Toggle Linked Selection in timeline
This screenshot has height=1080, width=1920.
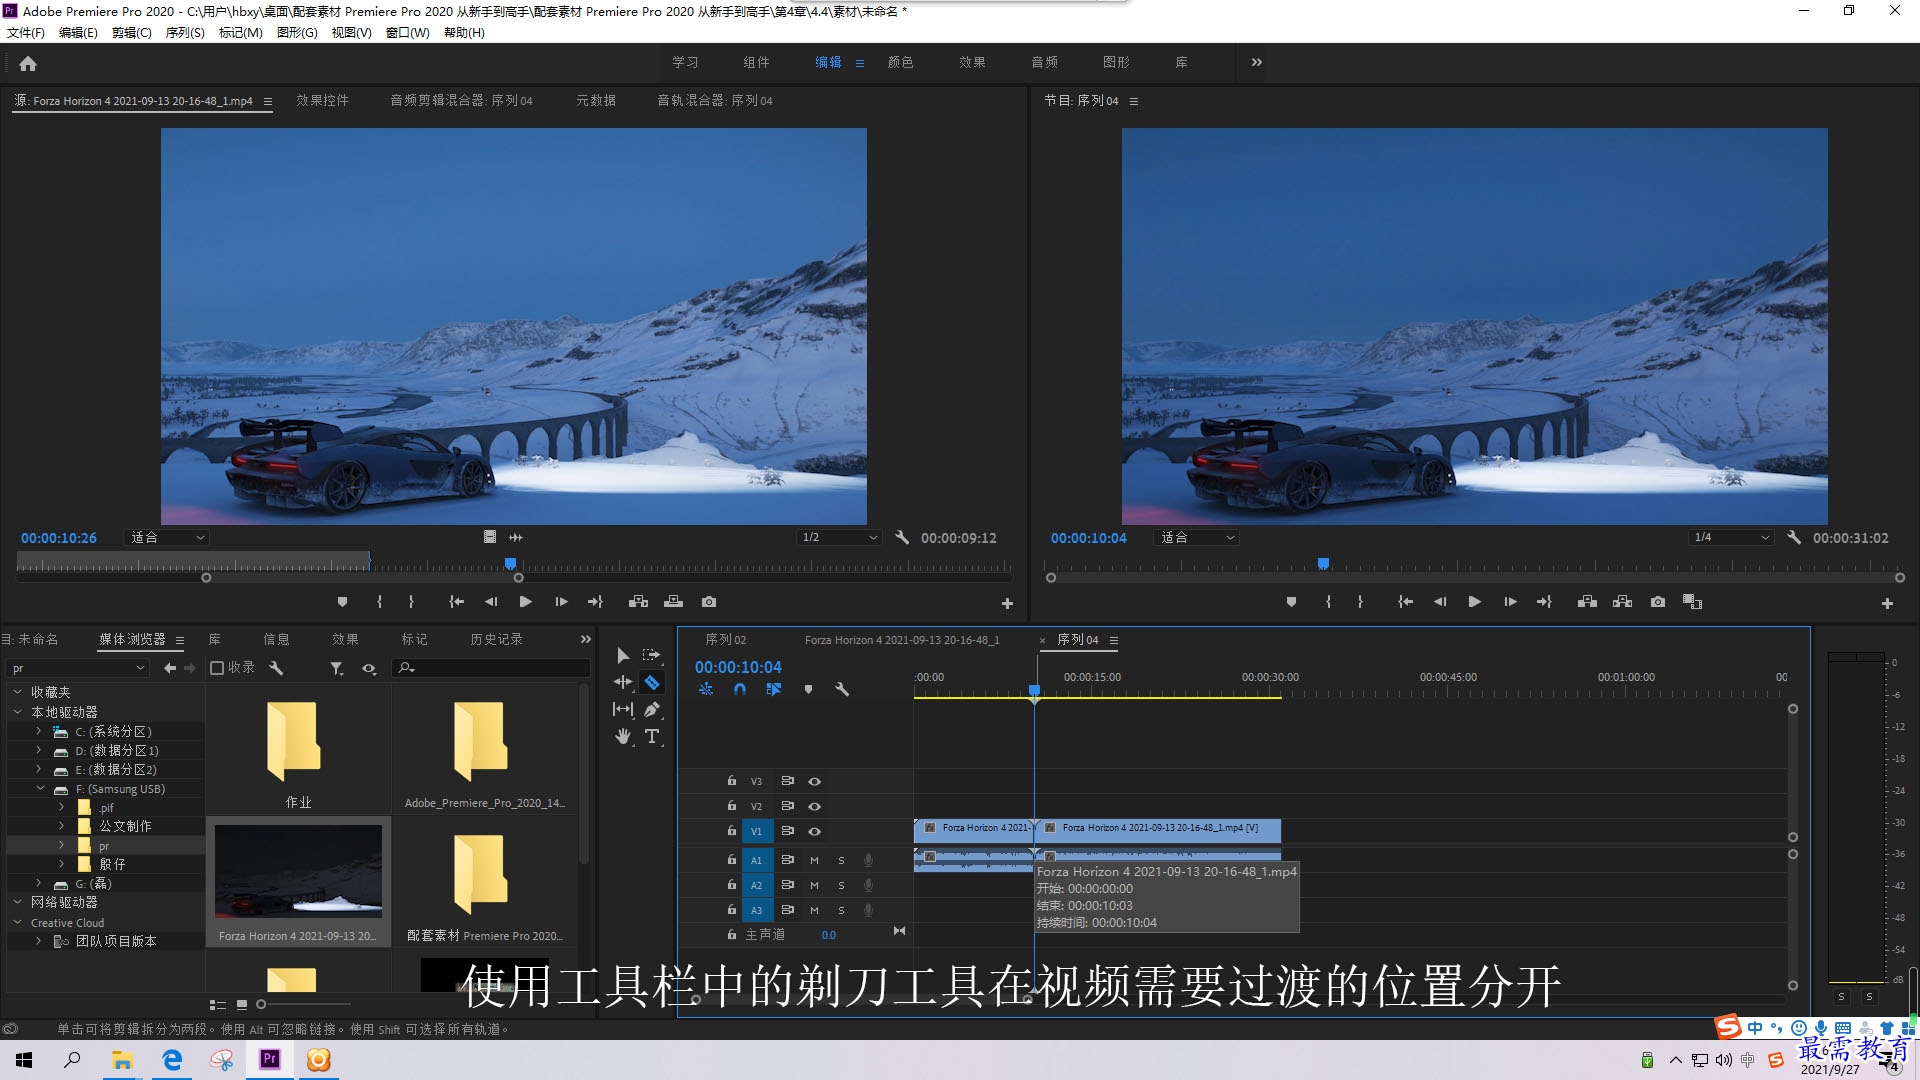(773, 689)
